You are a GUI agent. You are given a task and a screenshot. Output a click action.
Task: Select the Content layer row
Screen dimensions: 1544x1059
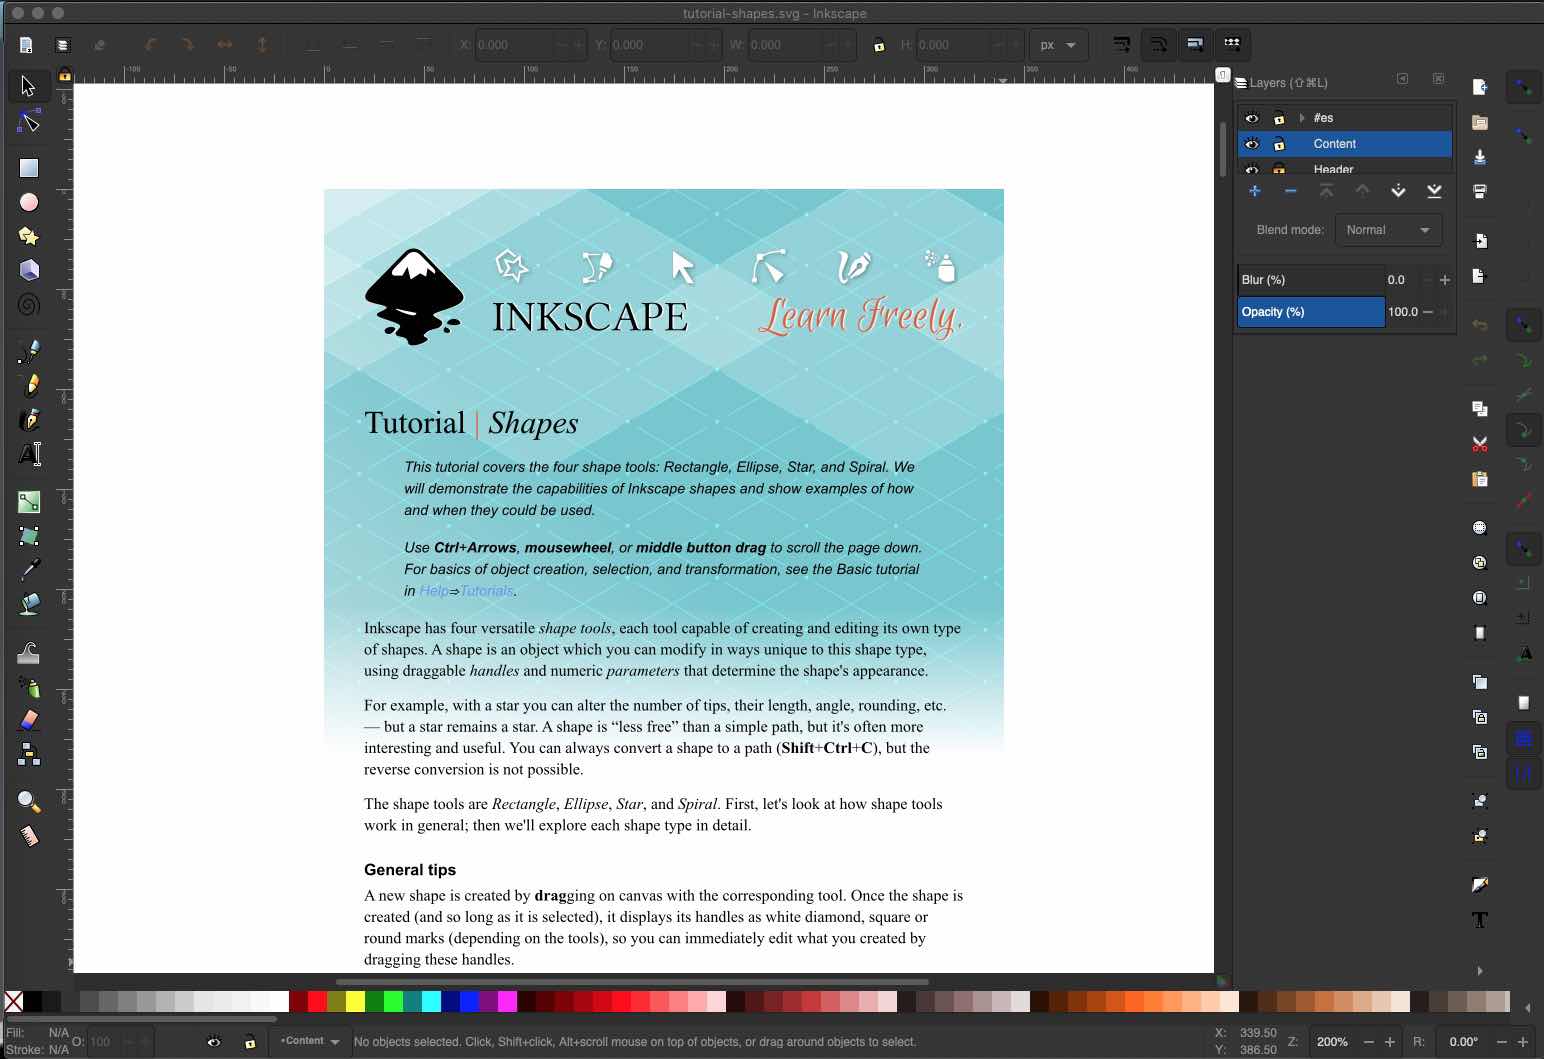click(x=1345, y=144)
